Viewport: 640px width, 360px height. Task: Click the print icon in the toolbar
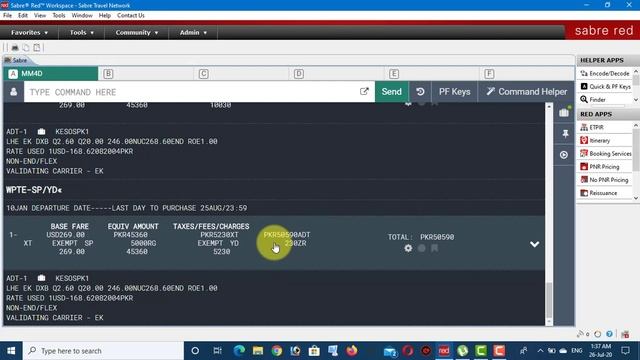pos(15,48)
